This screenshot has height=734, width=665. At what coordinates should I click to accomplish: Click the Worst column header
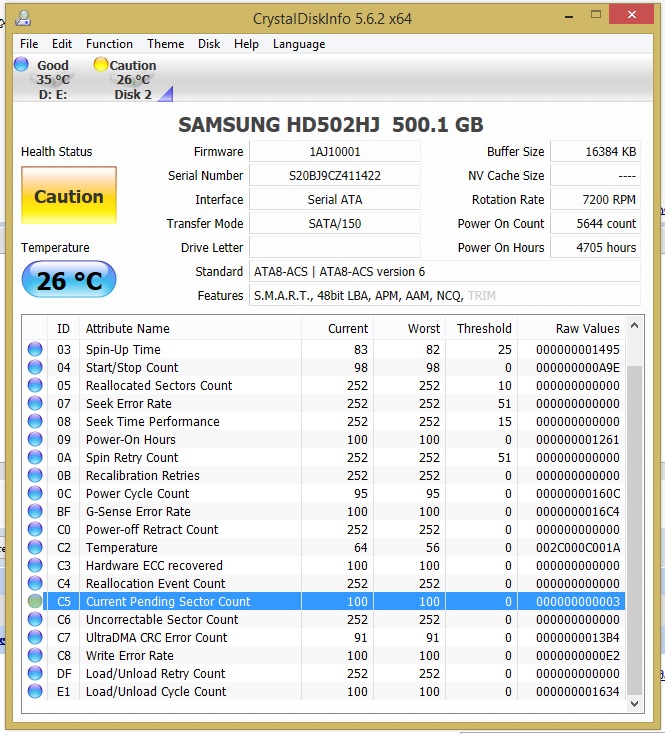(x=409, y=328)
